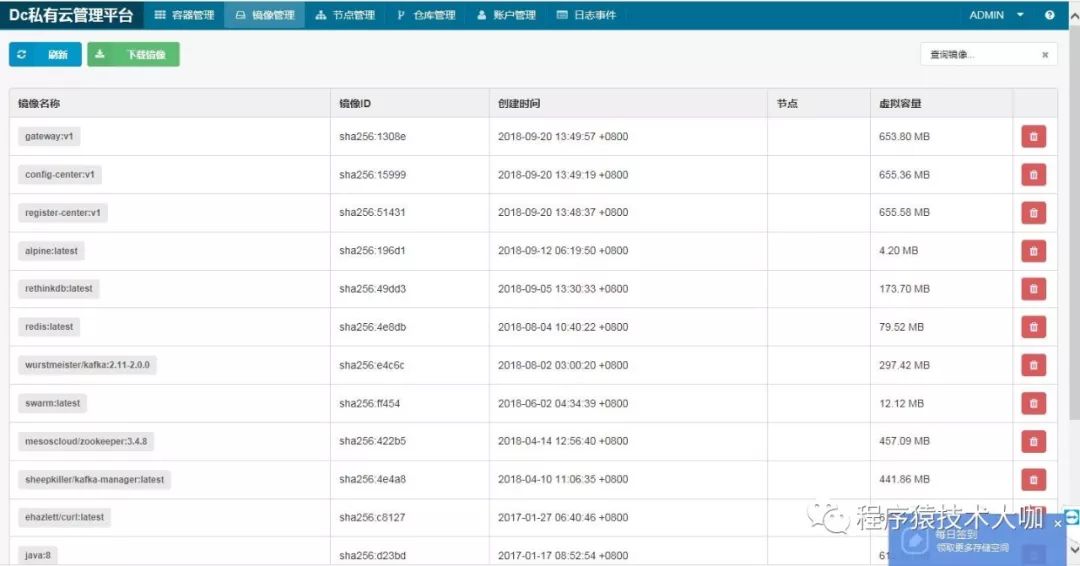Viewport: 1080px width, 566px height.
Task: Click image ID sha256:51431
Action: click(372, 213)
